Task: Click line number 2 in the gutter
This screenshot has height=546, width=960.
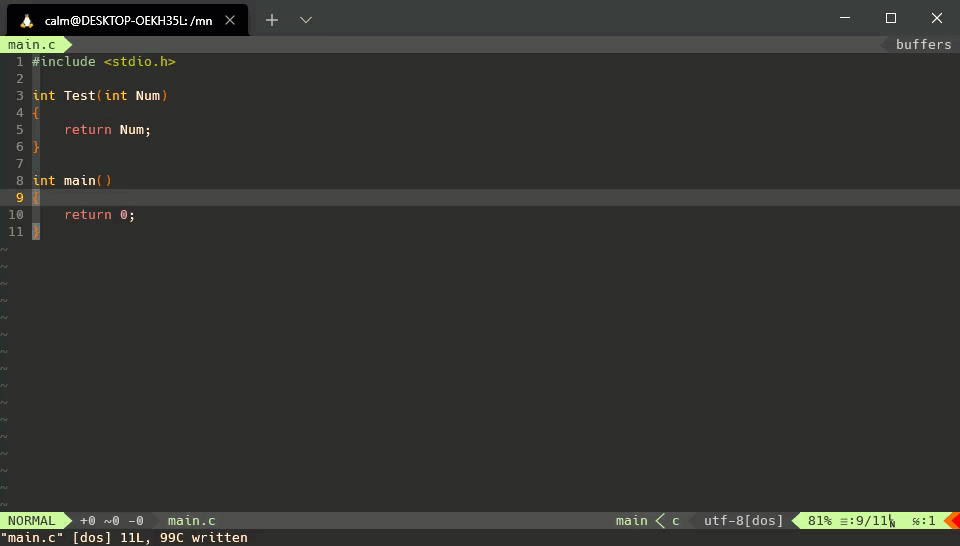Action: pos(20,79)
